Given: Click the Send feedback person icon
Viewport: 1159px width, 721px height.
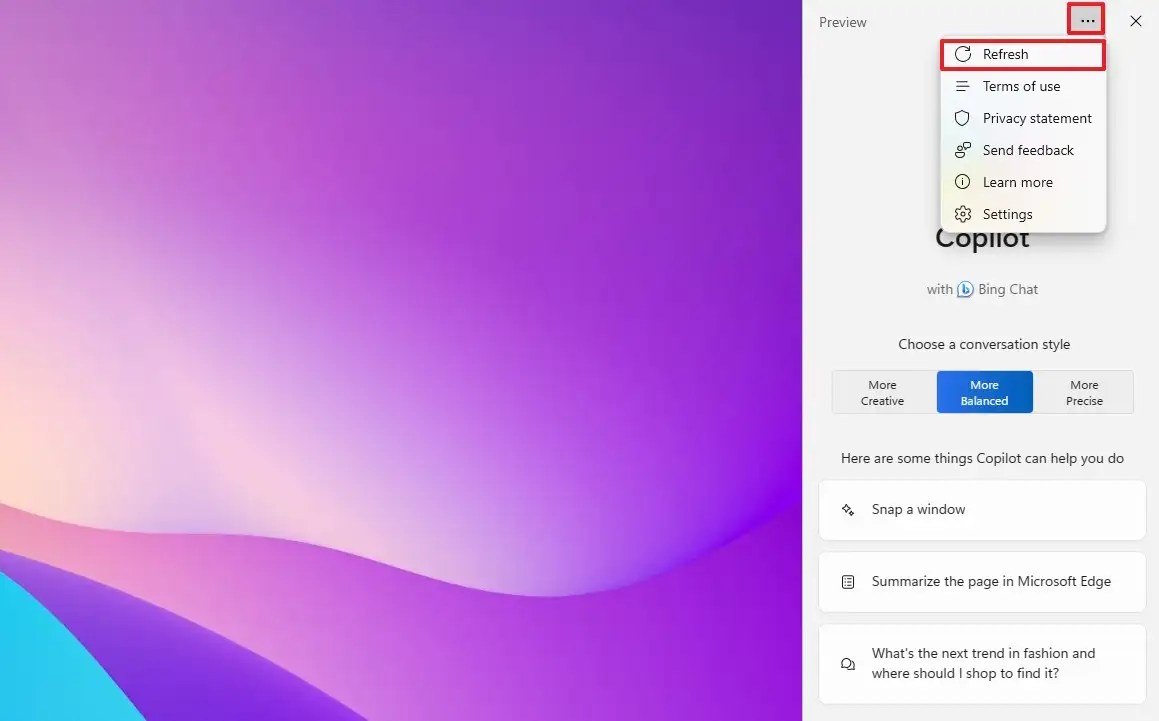Looking at the screenshot, I should [962, 150].
